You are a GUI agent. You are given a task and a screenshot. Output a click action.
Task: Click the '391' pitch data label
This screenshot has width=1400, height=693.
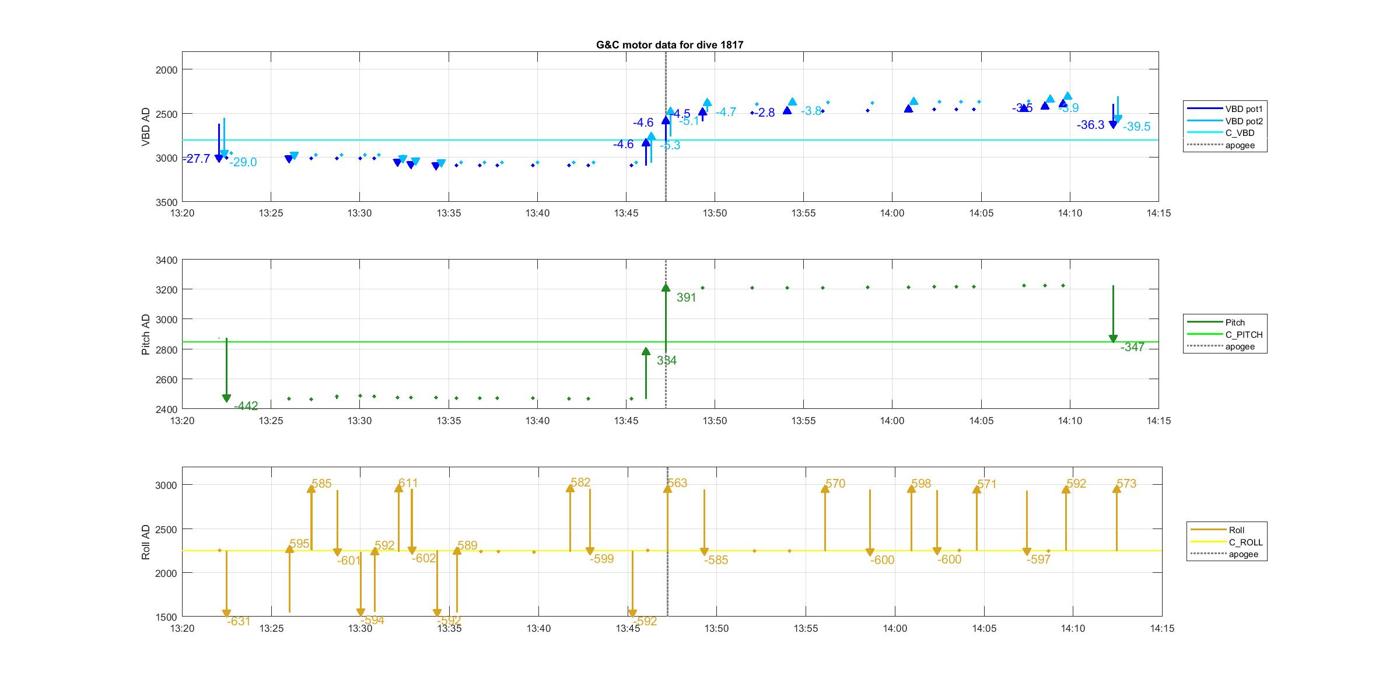pyautogui.click(x=686, y=298)
